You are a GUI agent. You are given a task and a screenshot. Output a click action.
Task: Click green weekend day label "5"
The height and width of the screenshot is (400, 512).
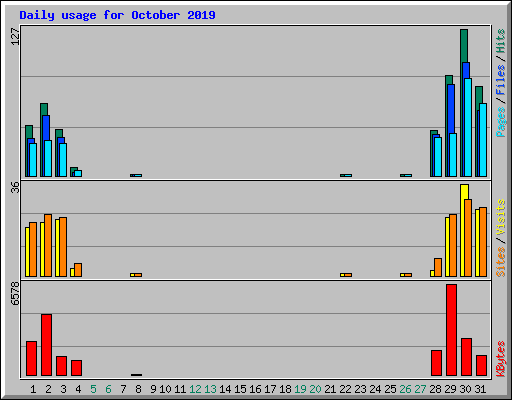pos(93,389)
